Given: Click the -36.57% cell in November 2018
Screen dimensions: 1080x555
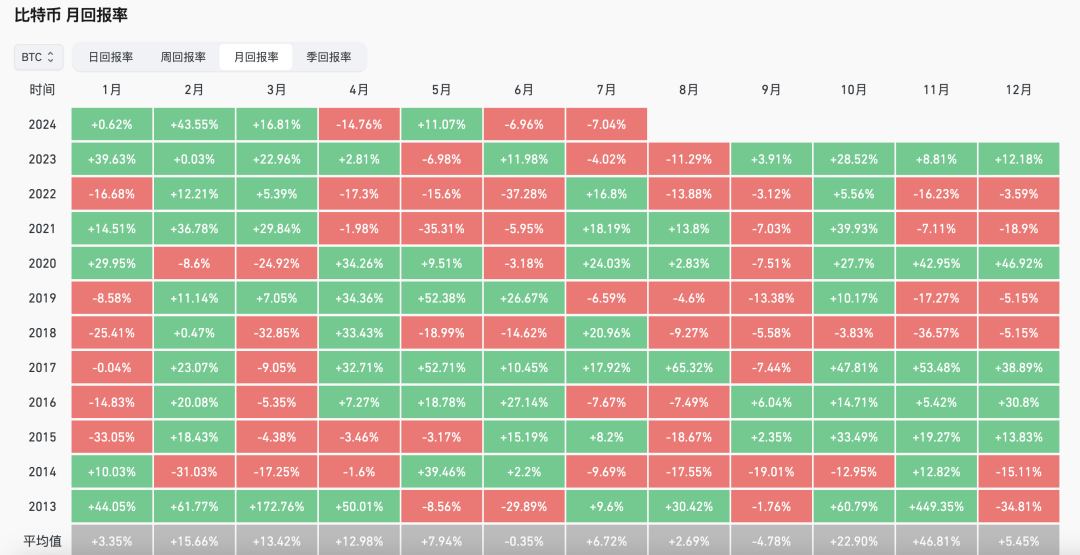Looking at the screenshot, I should (936, 333).
